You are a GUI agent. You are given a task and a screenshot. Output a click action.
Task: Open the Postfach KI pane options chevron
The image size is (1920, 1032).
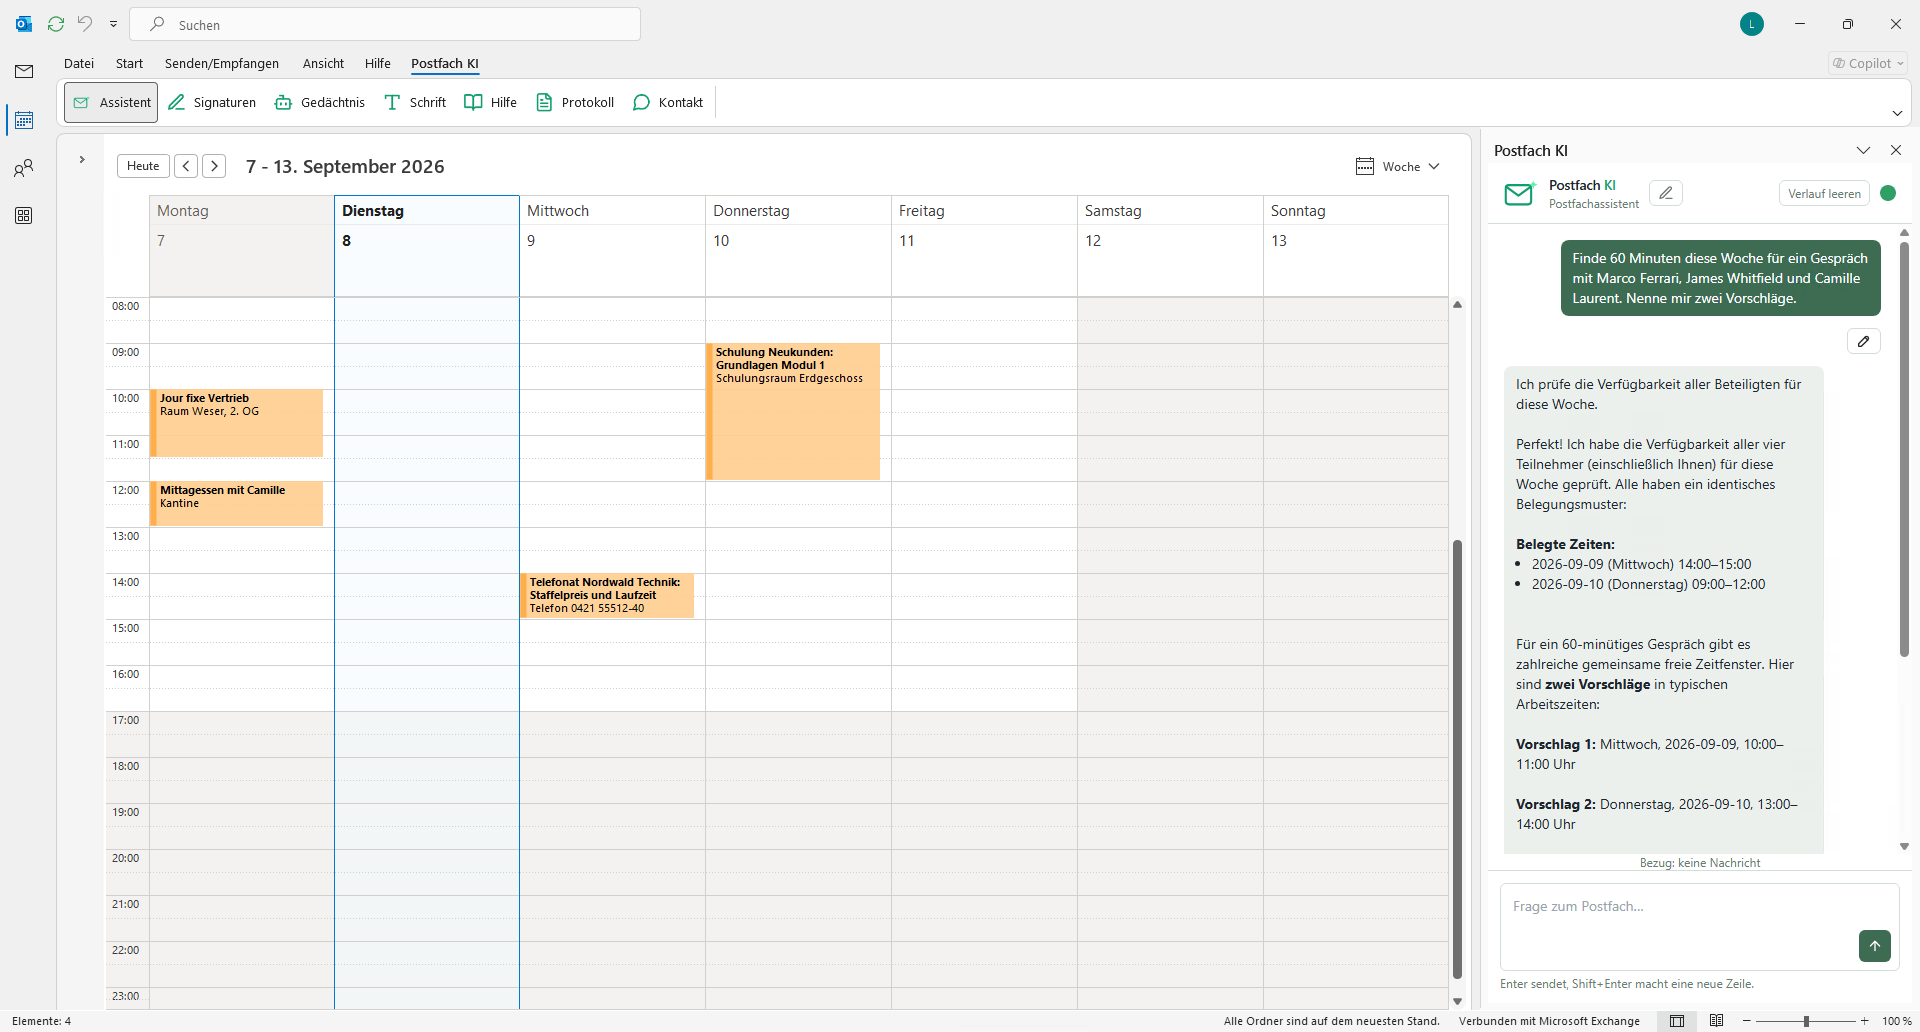coord(1863,150)
